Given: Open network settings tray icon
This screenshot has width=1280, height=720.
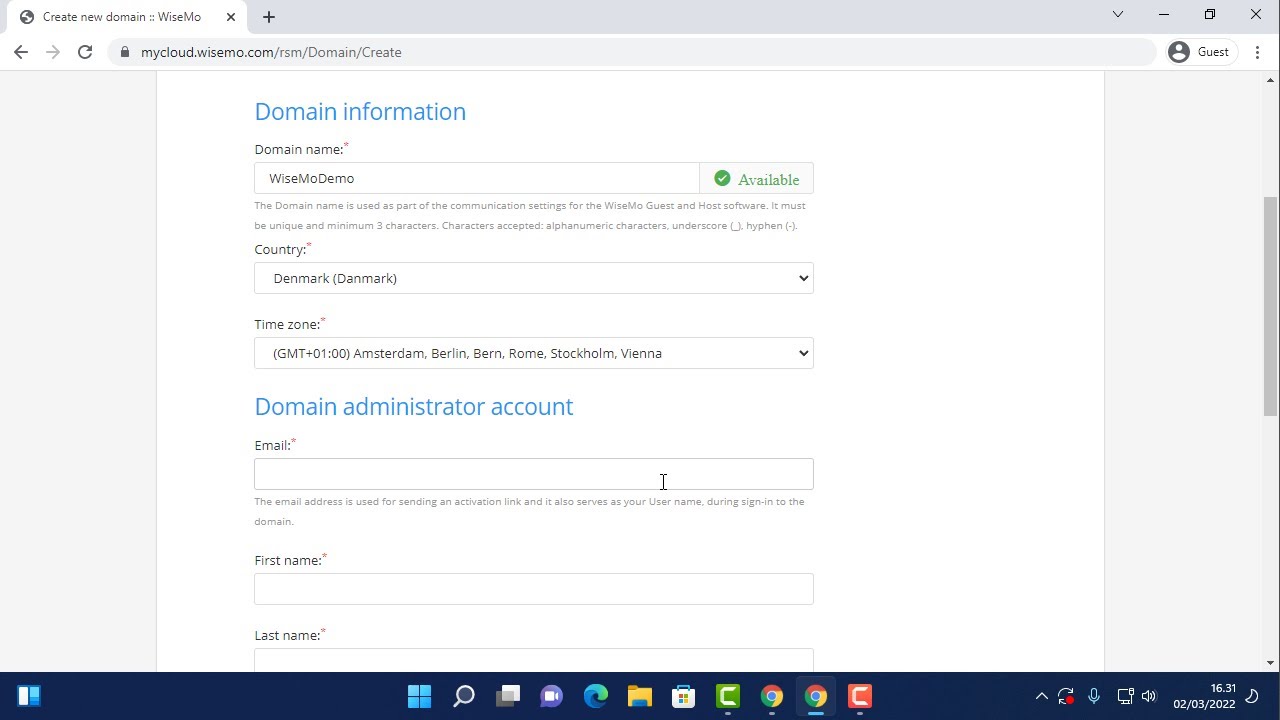Looking at the screenshot, I should pyautogui.click(x=1125, y=696).
